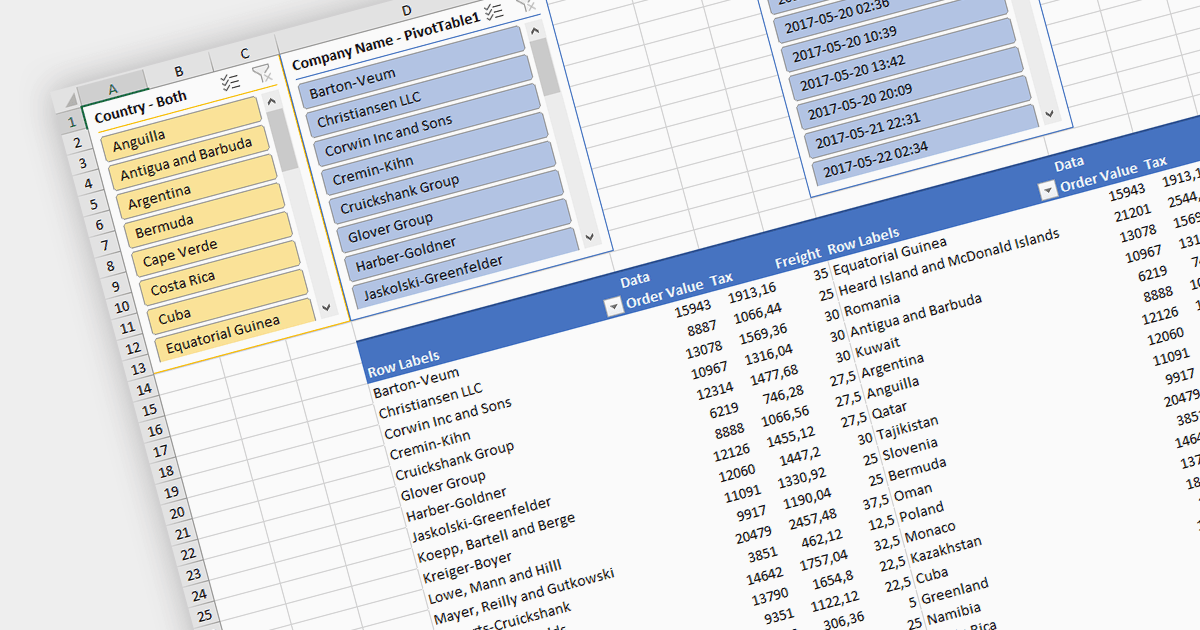Enable multi-select in the Country slicer
1200x630 pixels.
(230, 82)
